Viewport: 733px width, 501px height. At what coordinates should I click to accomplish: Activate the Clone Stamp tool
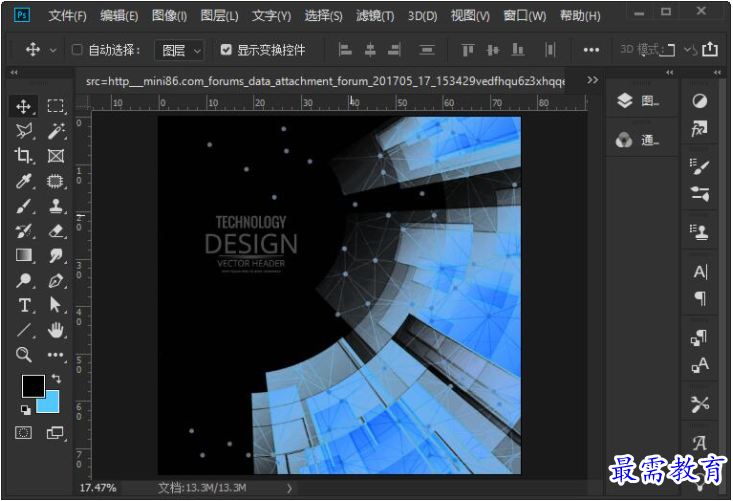coord(56,206)
